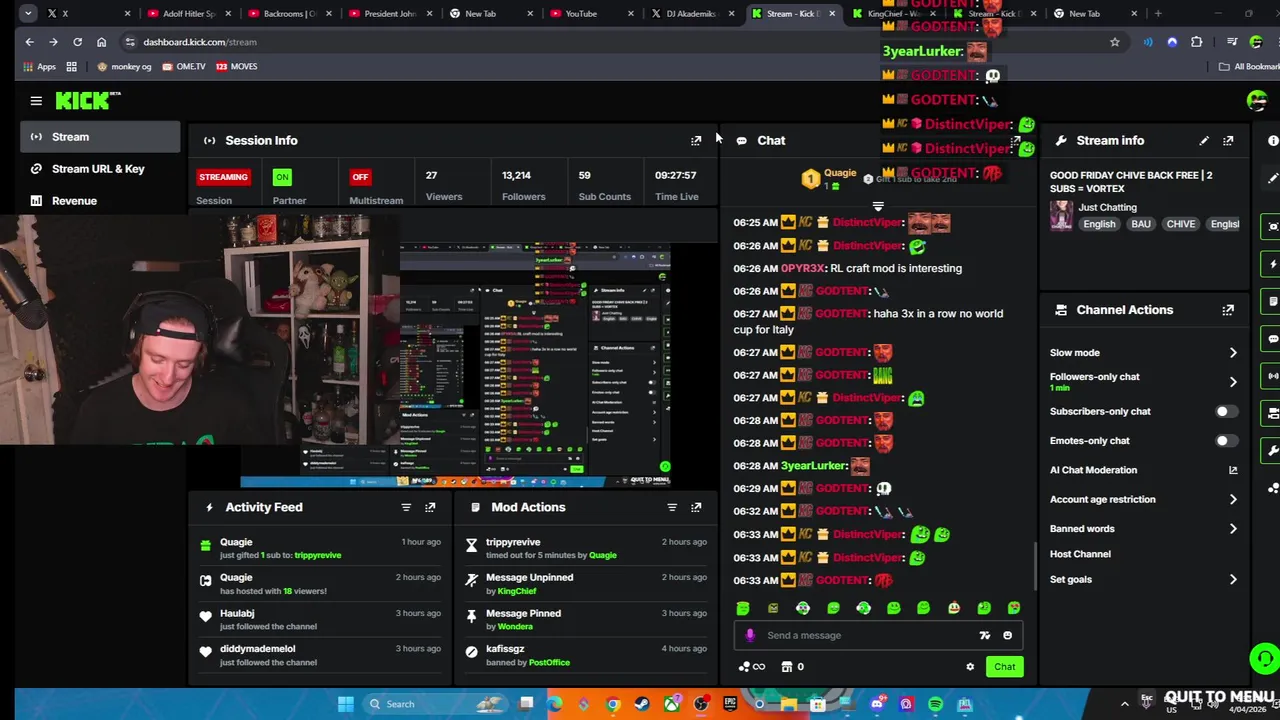Viewport: 1280px width, 720px height.
Task: Click Wondera moderator link
Action: click(x=515, y=627)
